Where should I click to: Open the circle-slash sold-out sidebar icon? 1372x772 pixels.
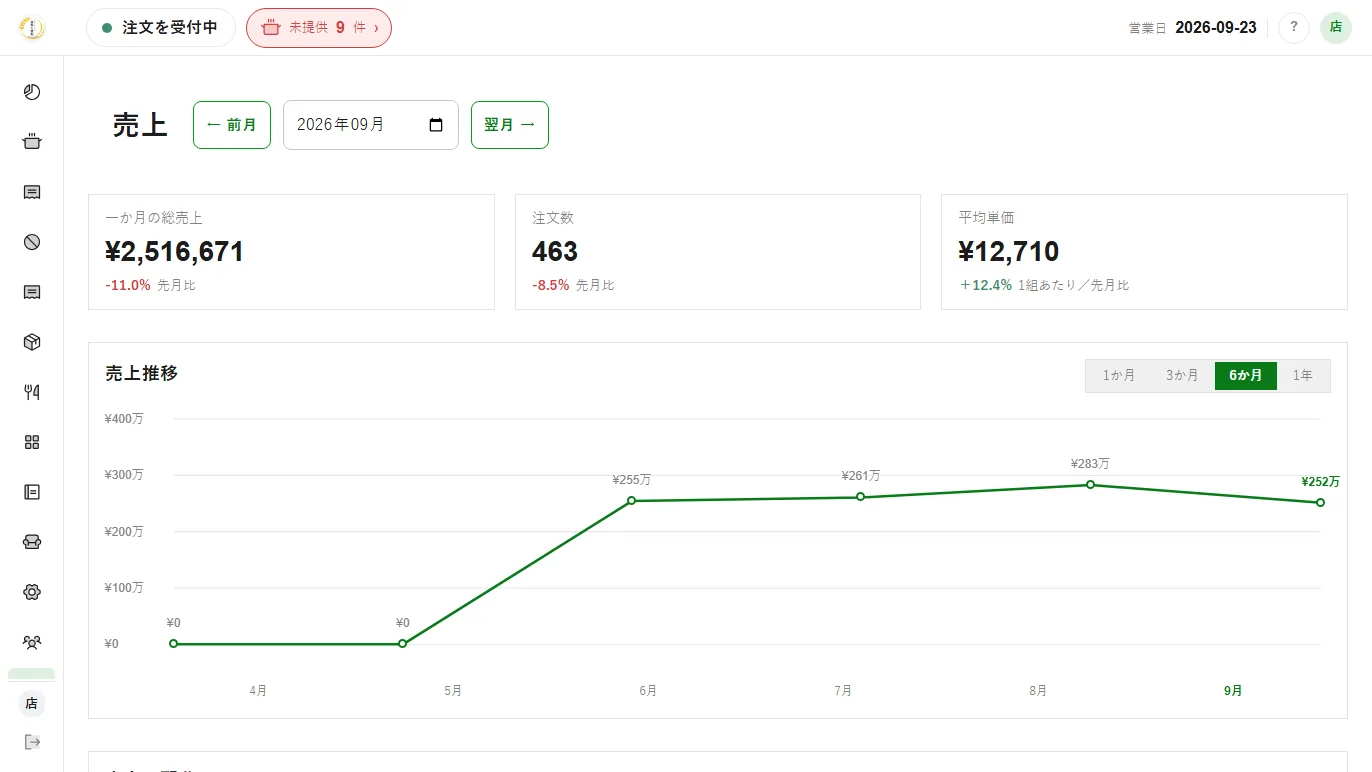click(32, 242)
